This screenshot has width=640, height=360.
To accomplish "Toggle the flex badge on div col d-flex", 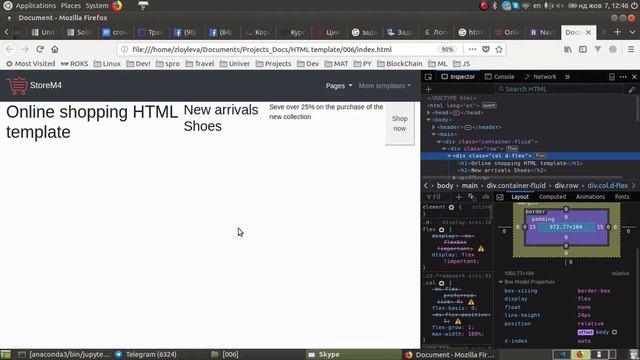I will (540, 156).
